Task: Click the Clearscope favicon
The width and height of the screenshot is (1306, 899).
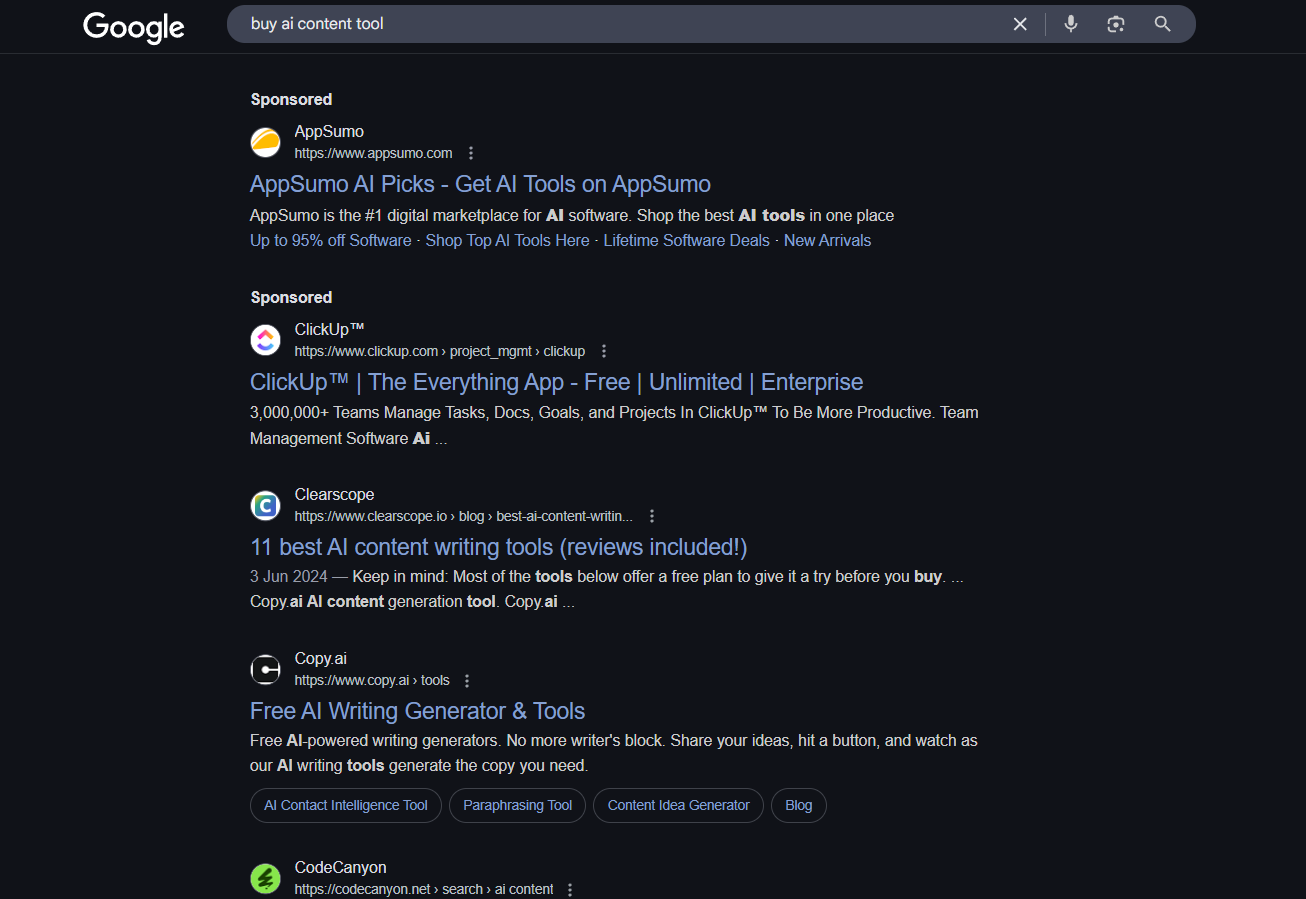Action: point(265,505)
